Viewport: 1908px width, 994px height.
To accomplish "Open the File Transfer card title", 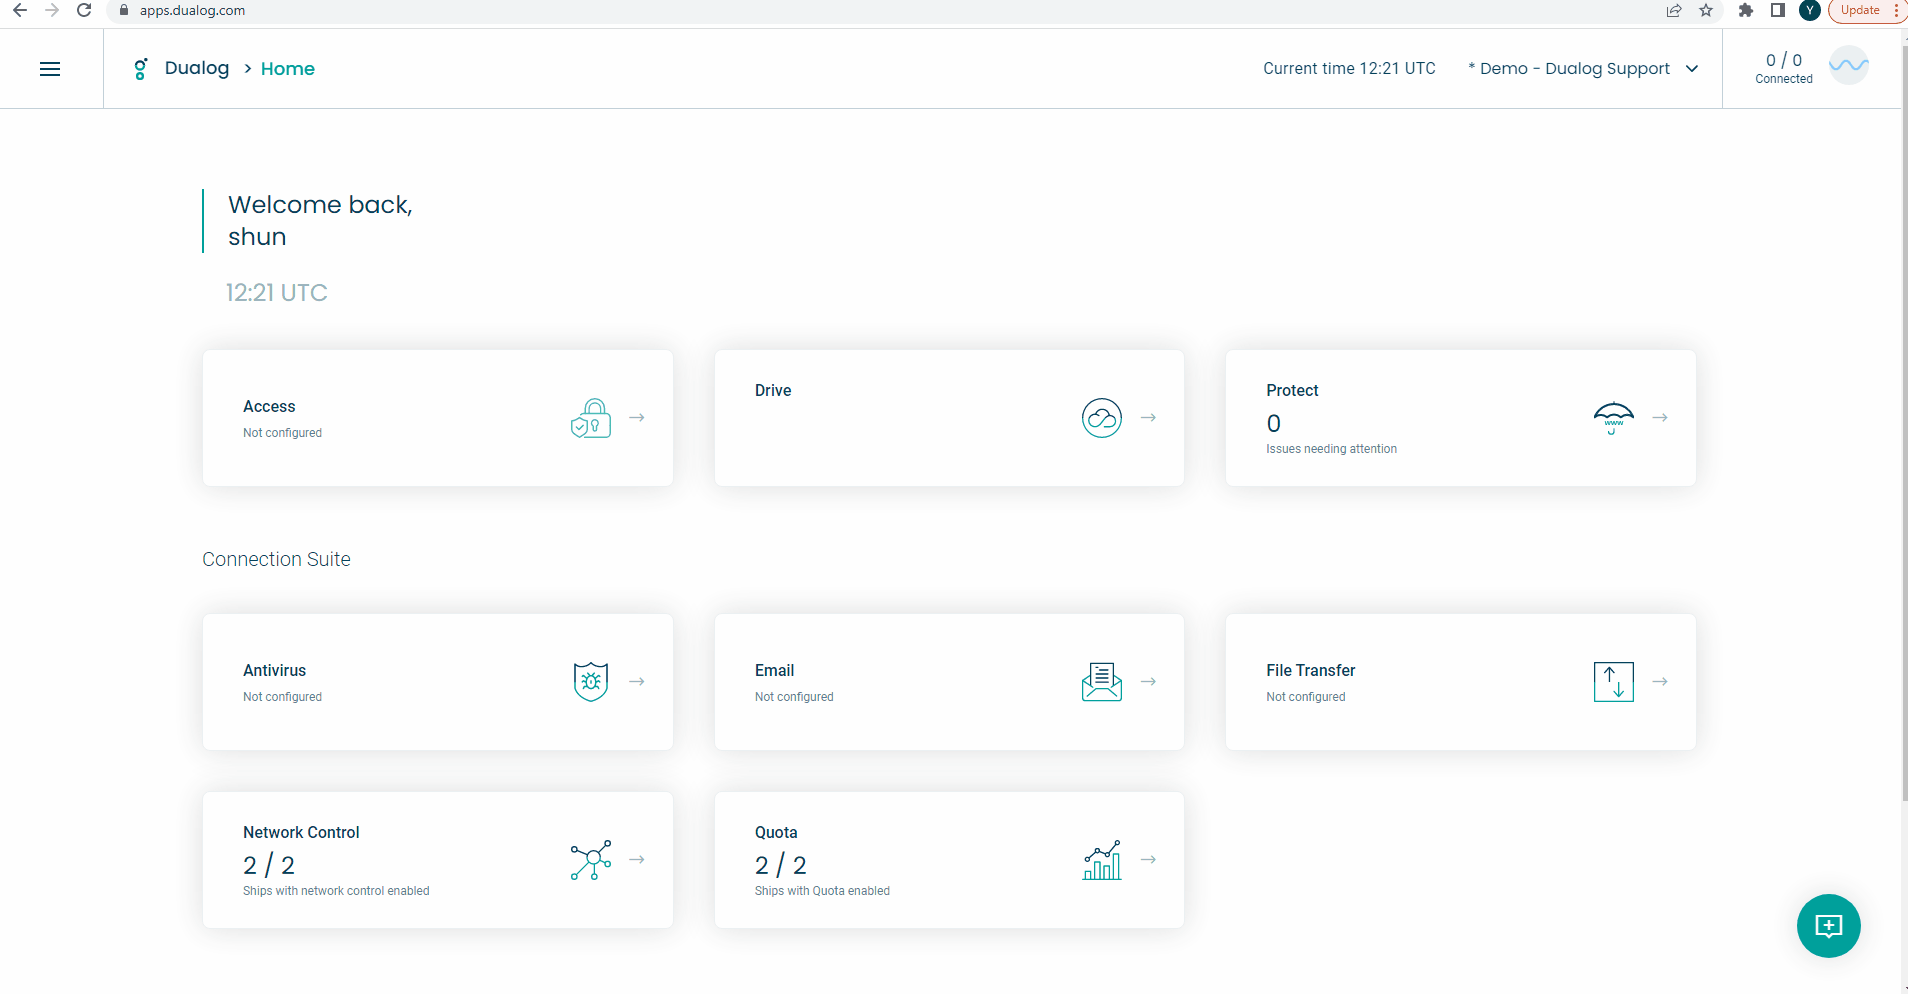I will (1310, 671).
